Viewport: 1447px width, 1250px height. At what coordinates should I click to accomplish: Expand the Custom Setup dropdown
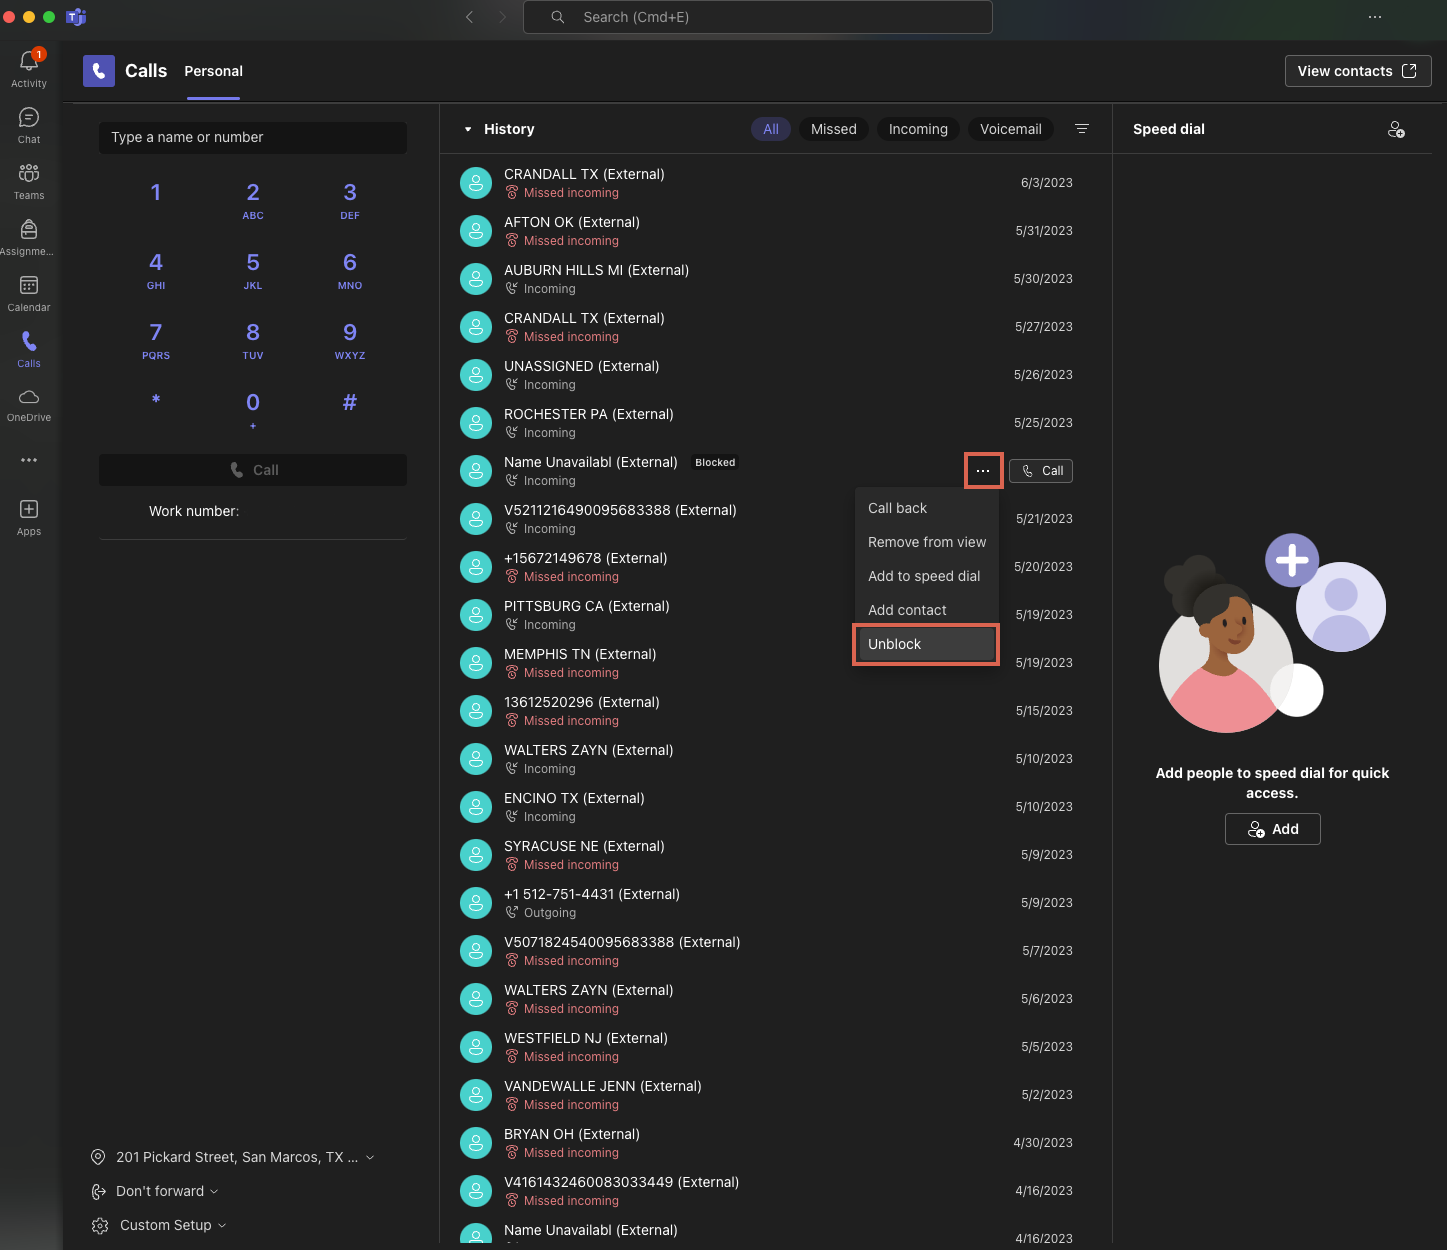click(222, 1225)
